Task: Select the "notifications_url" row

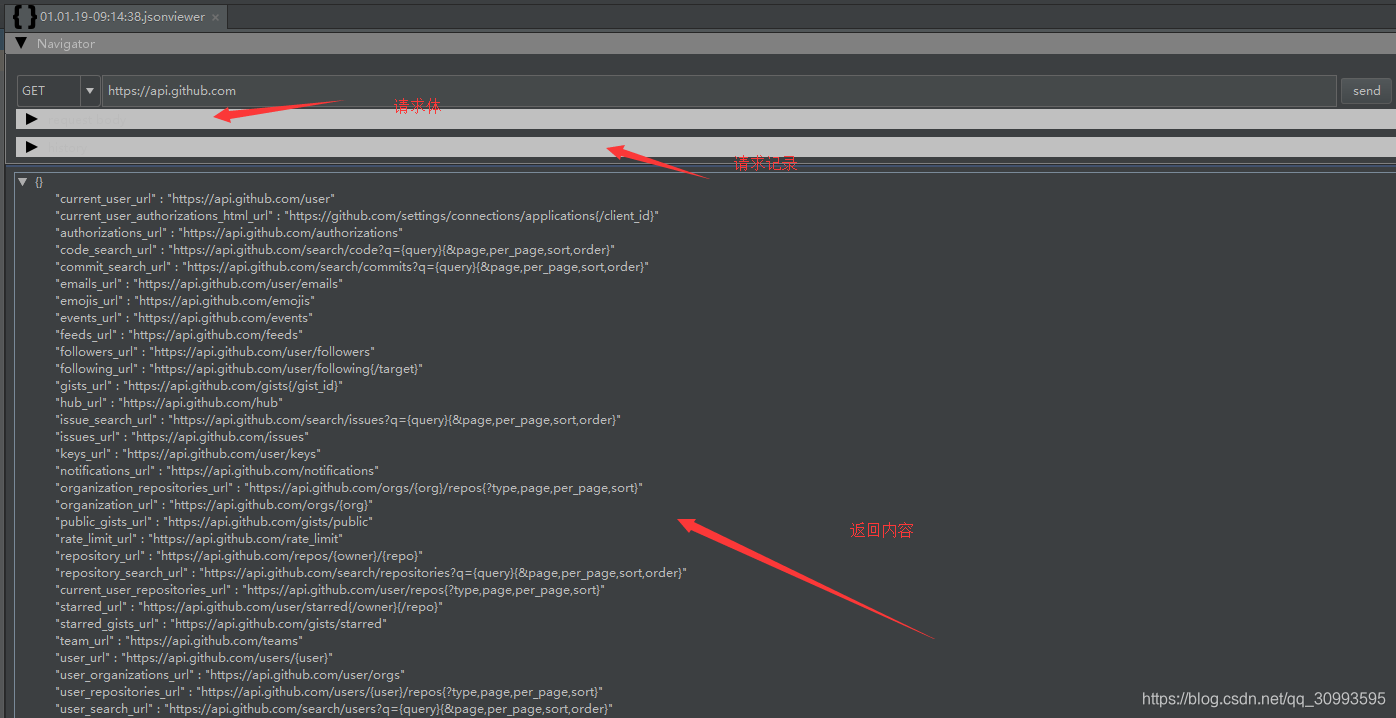Action: (x=217, y=471)
